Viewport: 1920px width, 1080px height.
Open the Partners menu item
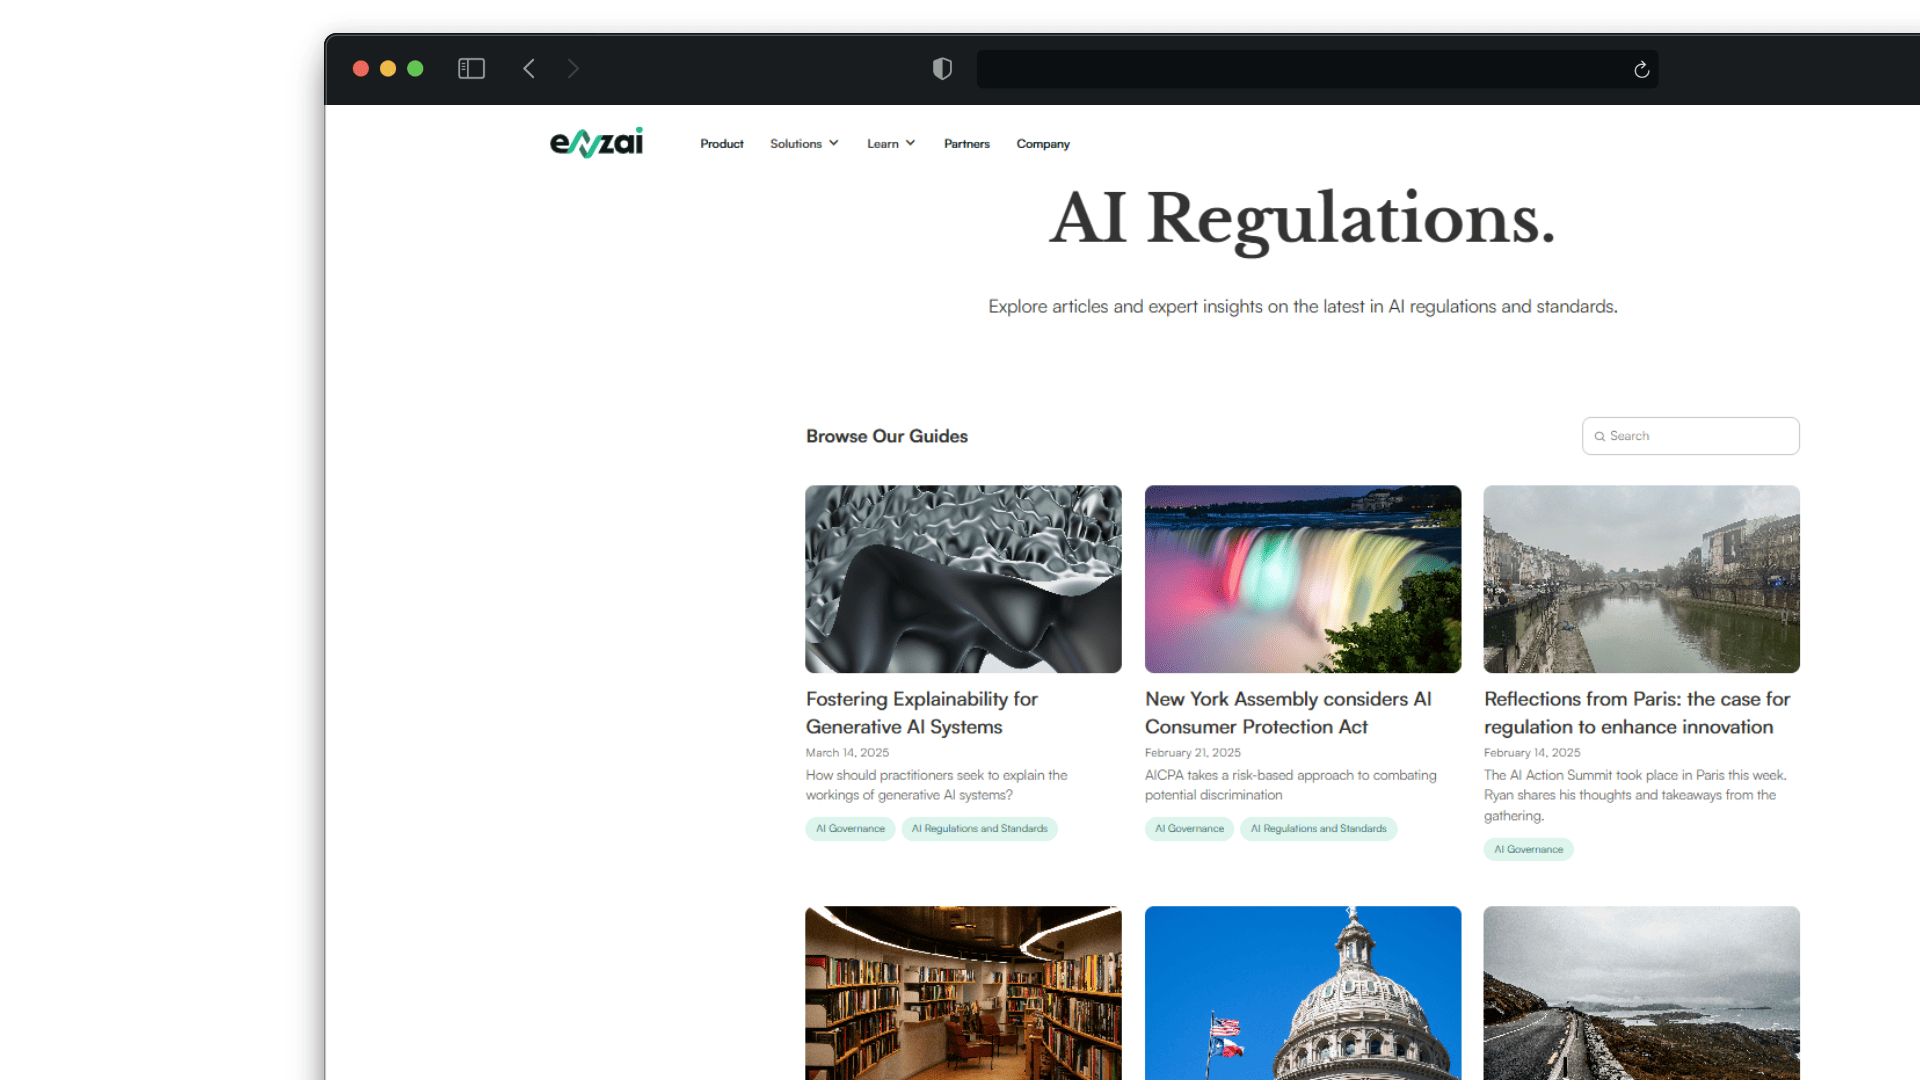pyautogui.click(x=966, y=144)
